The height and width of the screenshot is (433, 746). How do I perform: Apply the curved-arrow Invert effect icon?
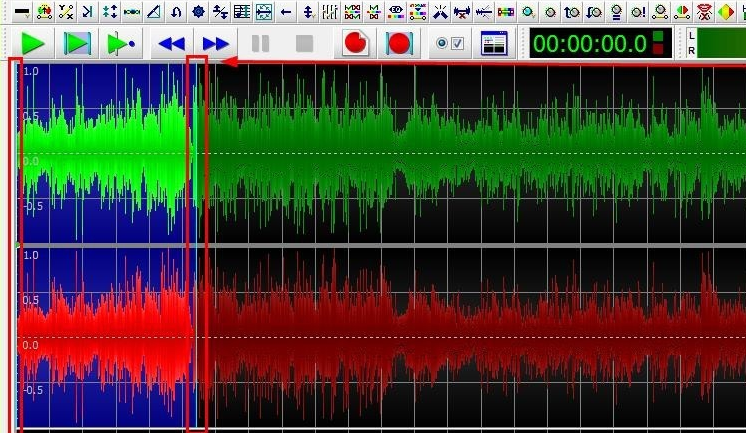pyautogui.click(x=176, y=12)
